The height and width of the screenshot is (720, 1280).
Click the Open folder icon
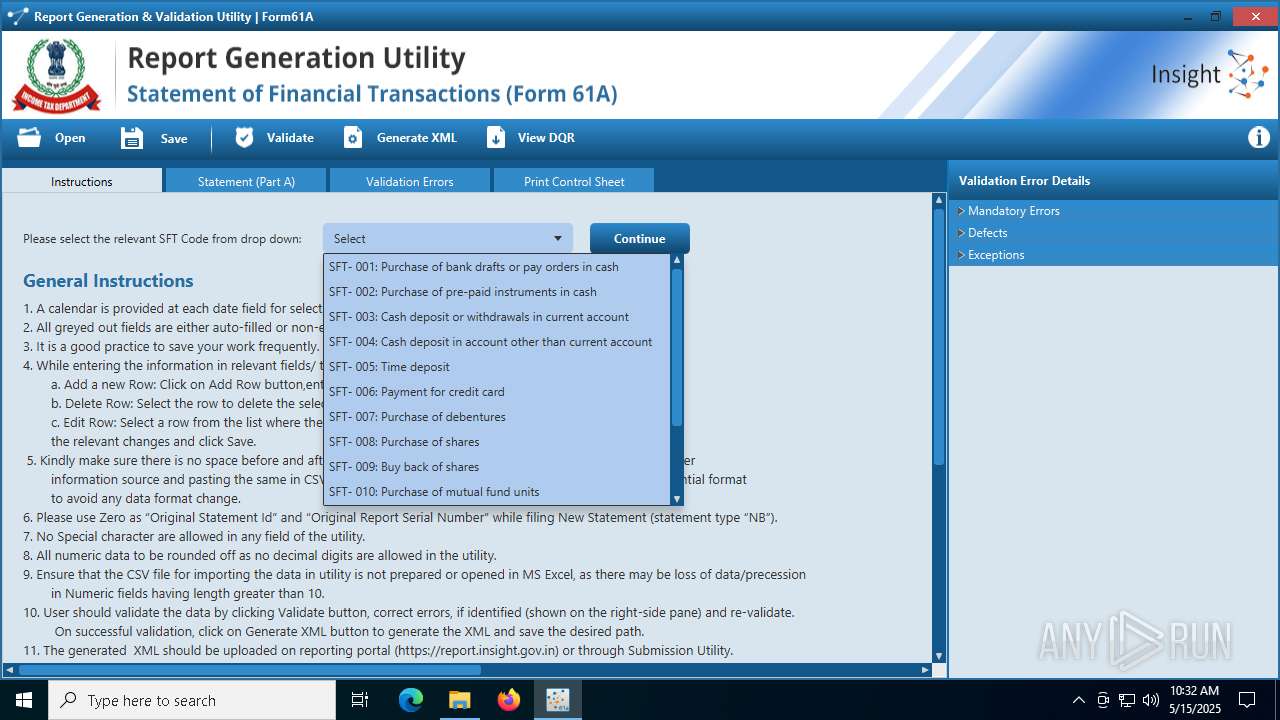click(29, 138)
